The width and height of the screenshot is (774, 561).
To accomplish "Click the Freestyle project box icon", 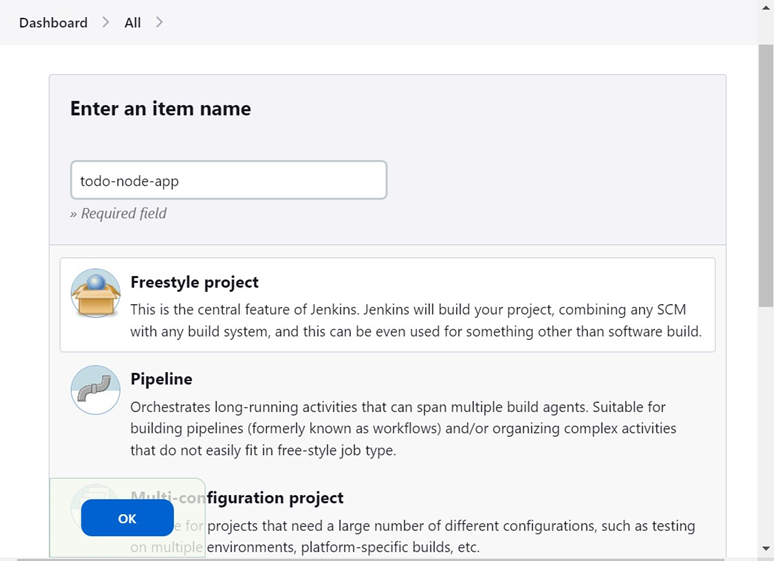I will pos(95,293).
